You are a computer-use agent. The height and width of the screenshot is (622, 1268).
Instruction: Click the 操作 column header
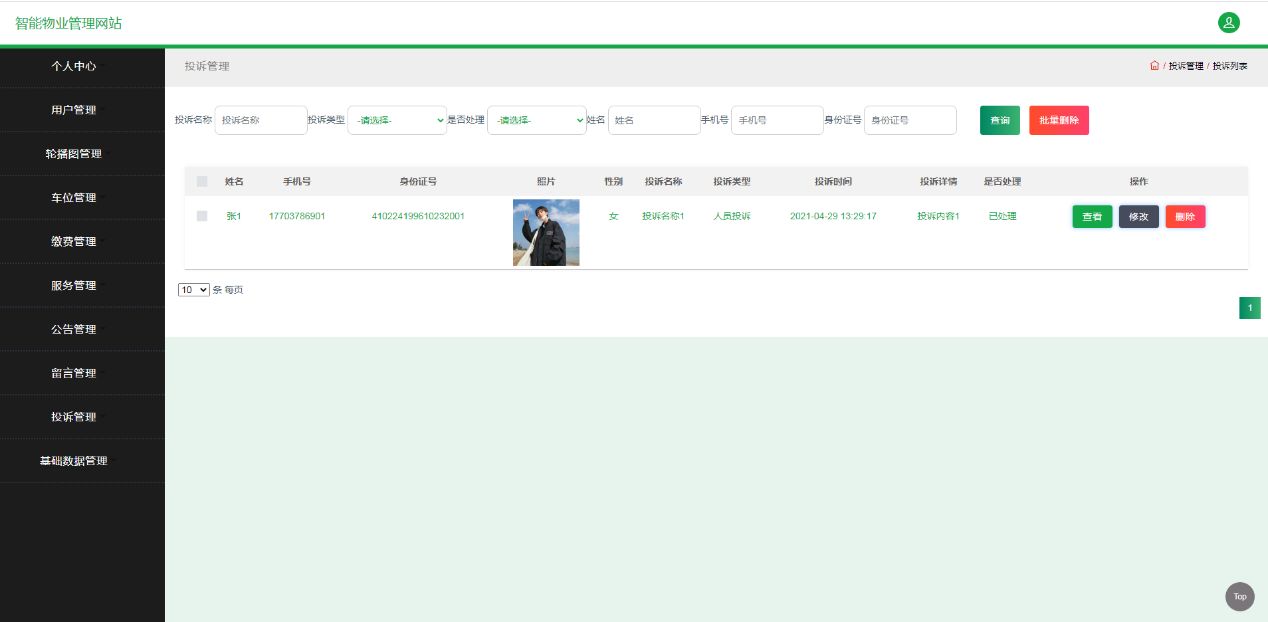[1139, 182]
